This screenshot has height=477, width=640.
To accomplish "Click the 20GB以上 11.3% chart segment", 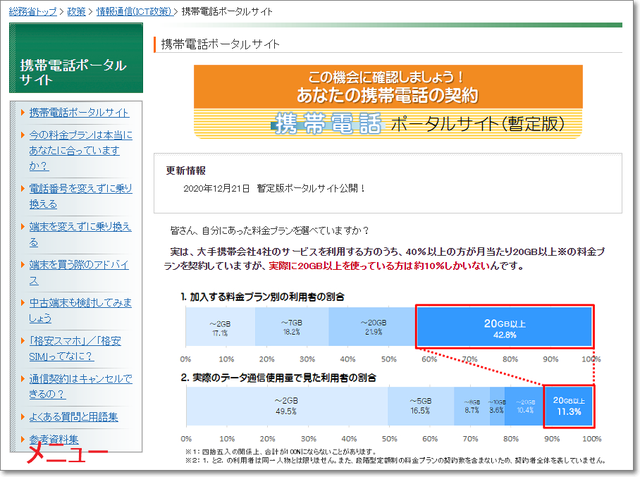I will pyautogui.click(x=568, y=405).
